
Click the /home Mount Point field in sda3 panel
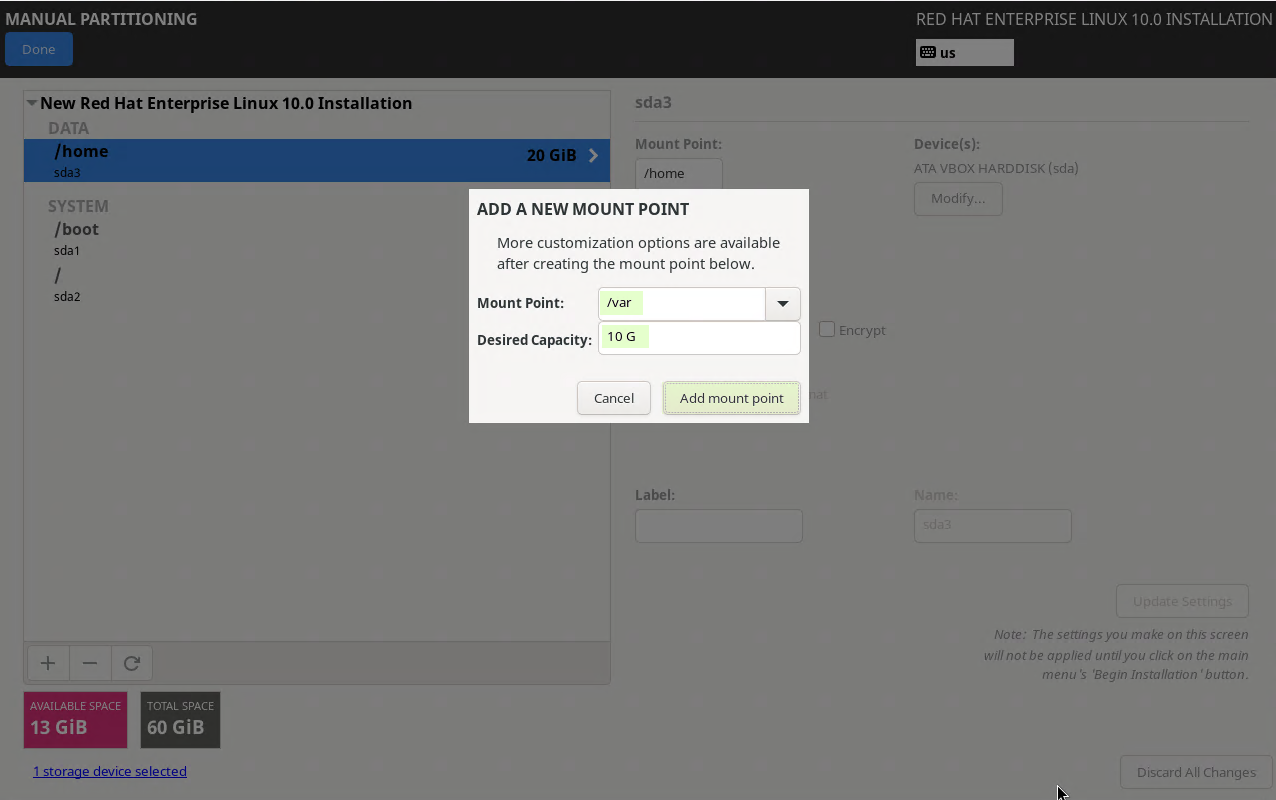pyautogui.click(x=679, y=173)
